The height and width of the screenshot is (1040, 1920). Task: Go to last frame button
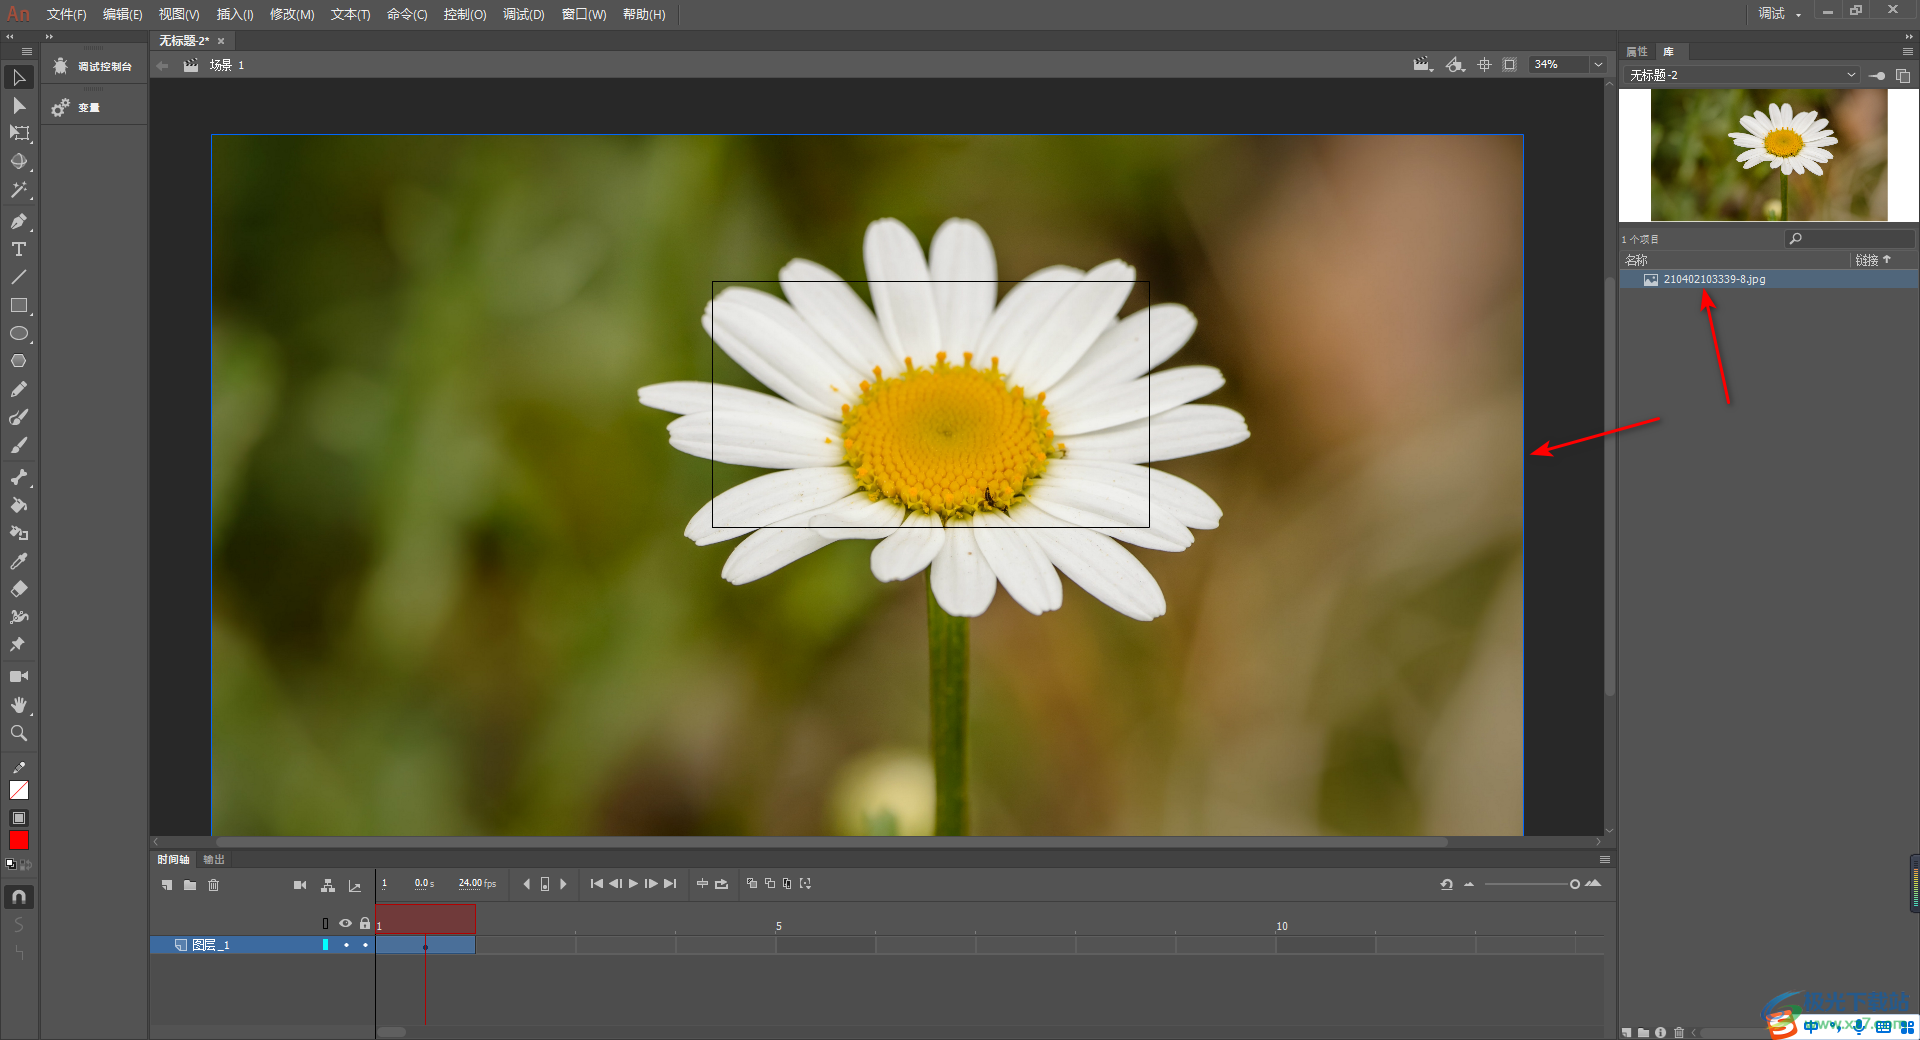tap(670, 884)
